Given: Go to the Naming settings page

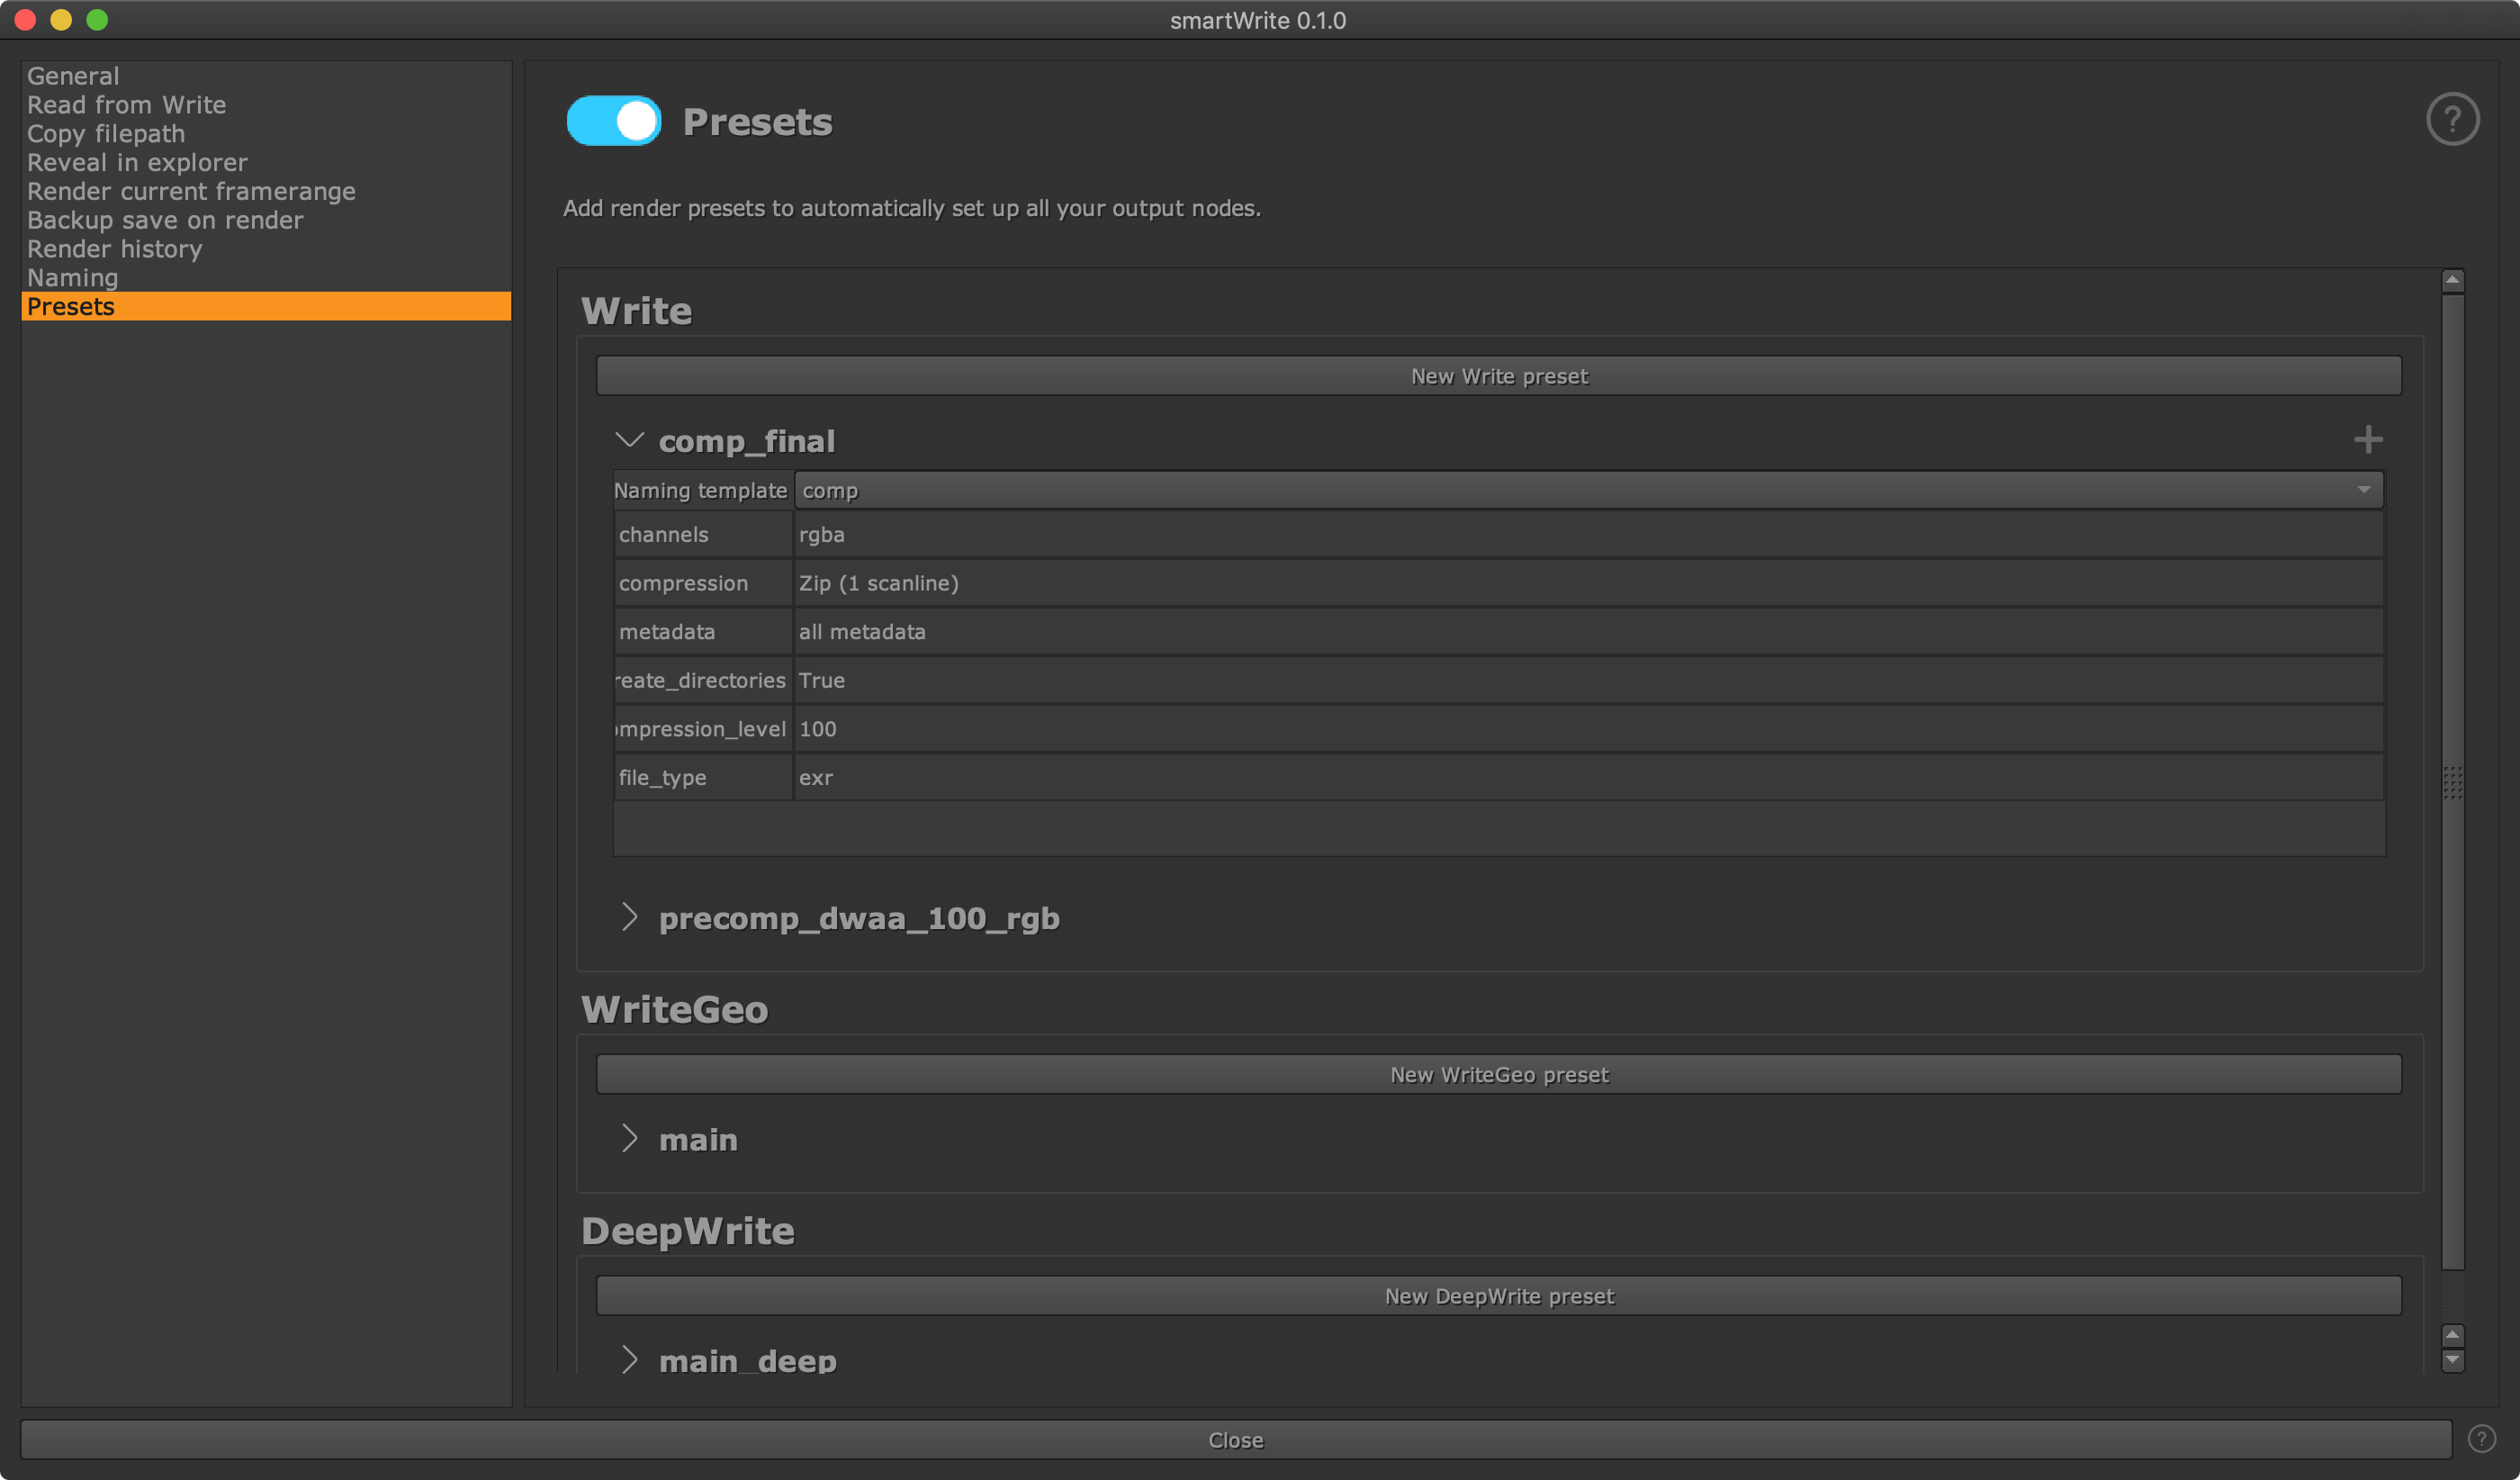Looking at the screenshot, I should [x=72, y=278].
